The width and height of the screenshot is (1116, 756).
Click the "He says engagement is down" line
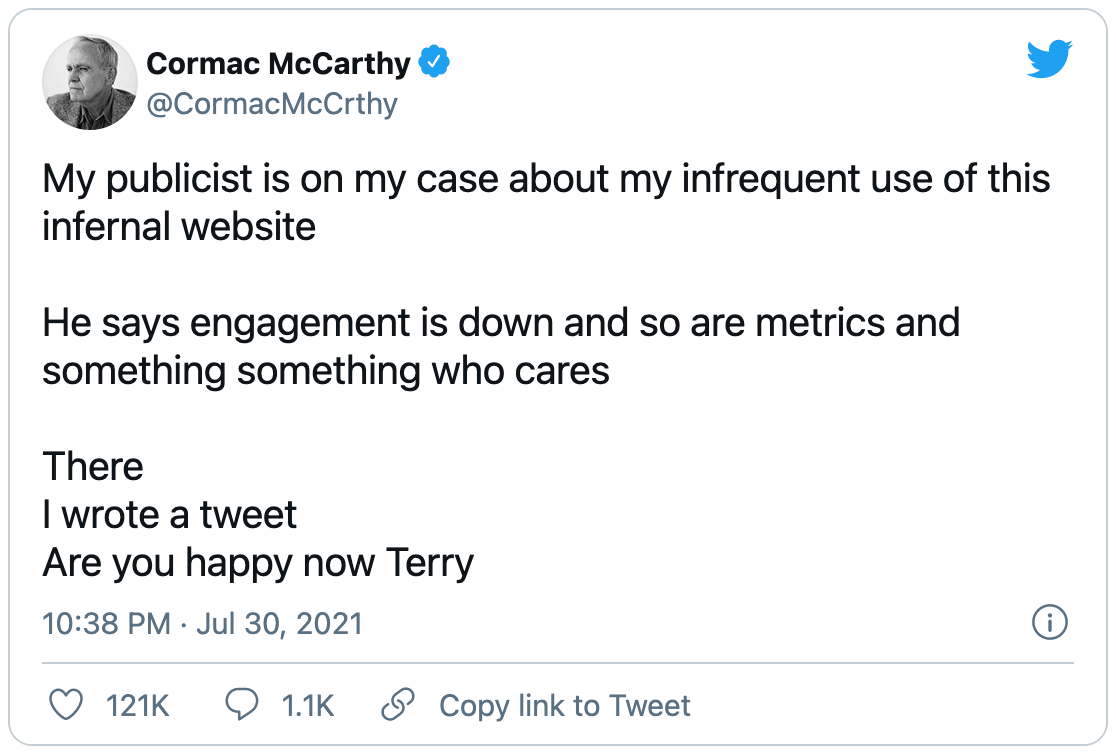[x=501, y=323]
